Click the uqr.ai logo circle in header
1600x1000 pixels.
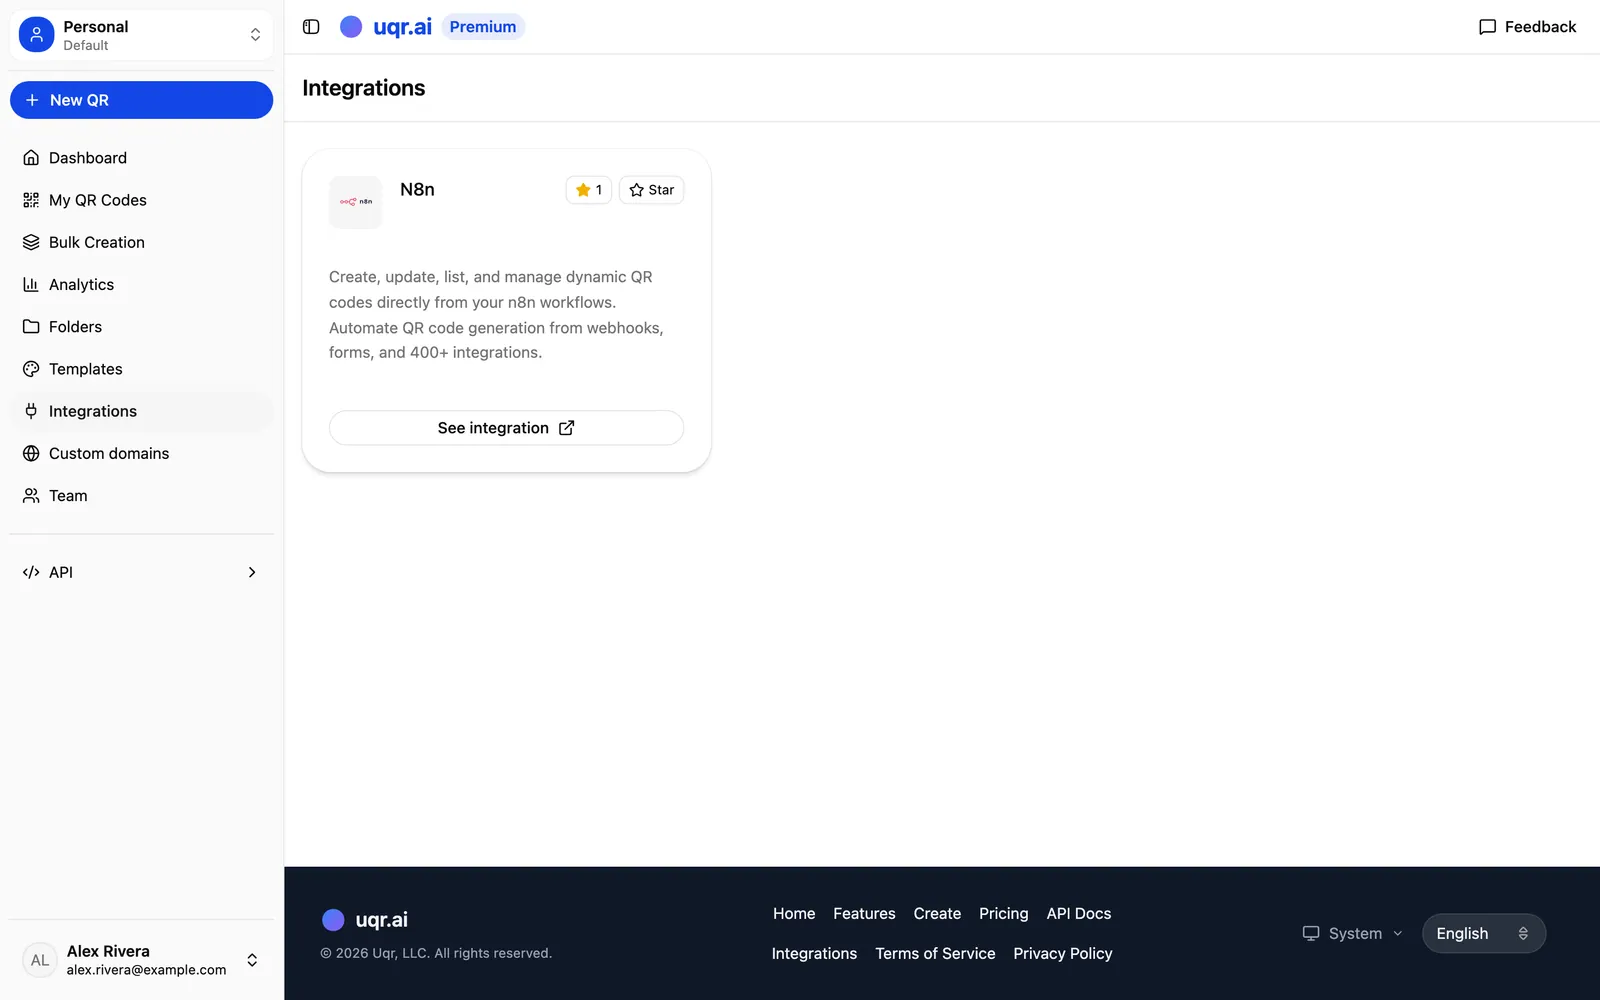(x=351, y=27)
